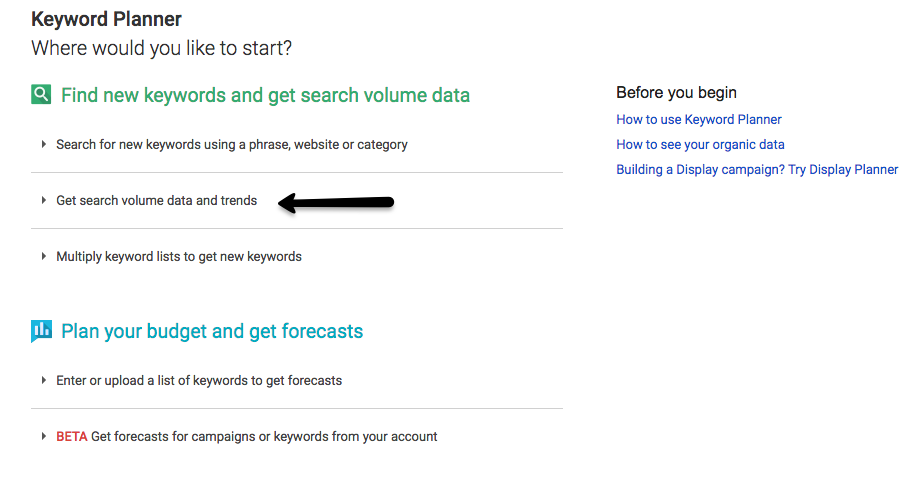Expand triangle beside Multiply keyword lists
Screen dimensions: 921x500
(x=43, y=256)
